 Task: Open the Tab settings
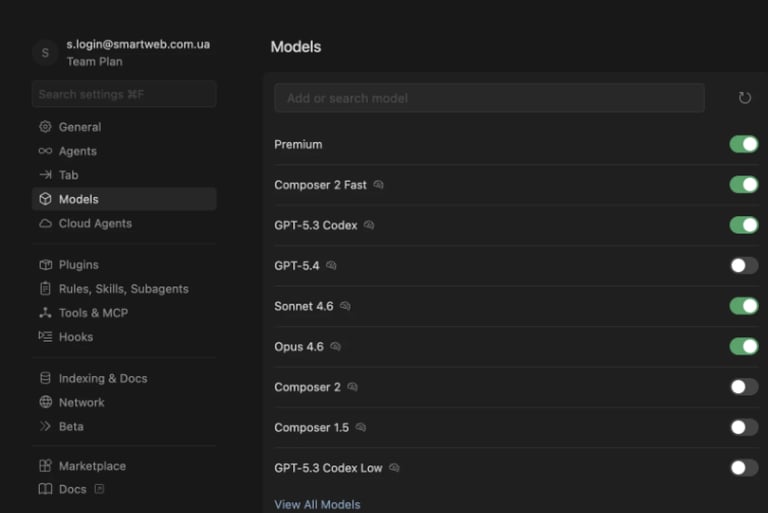coord(124,175)
